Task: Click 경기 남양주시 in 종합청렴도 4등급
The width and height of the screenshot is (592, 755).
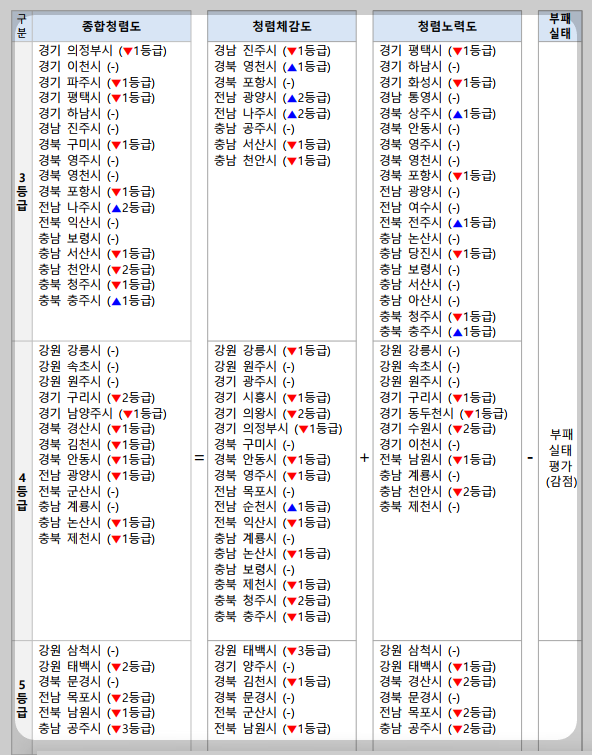Action: coord(103,414)
